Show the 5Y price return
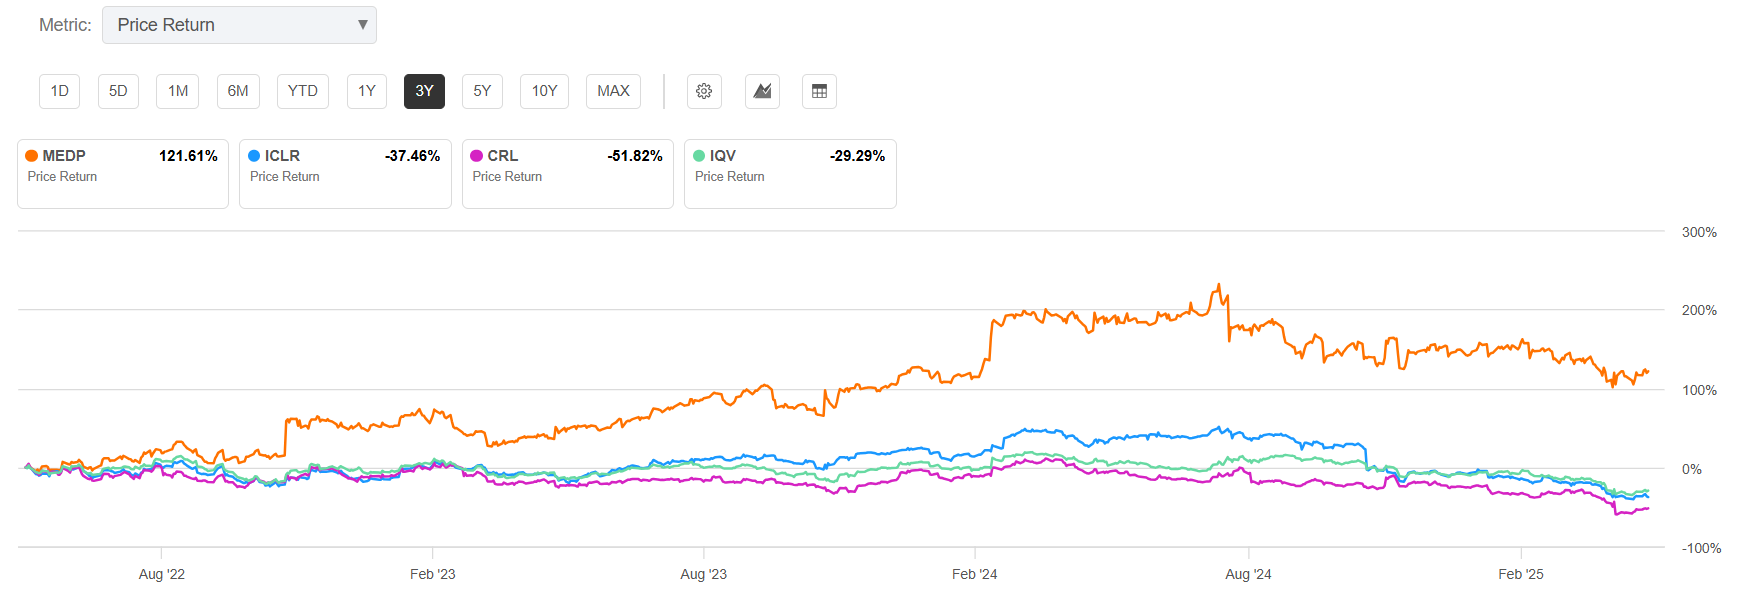 [482, 91]
